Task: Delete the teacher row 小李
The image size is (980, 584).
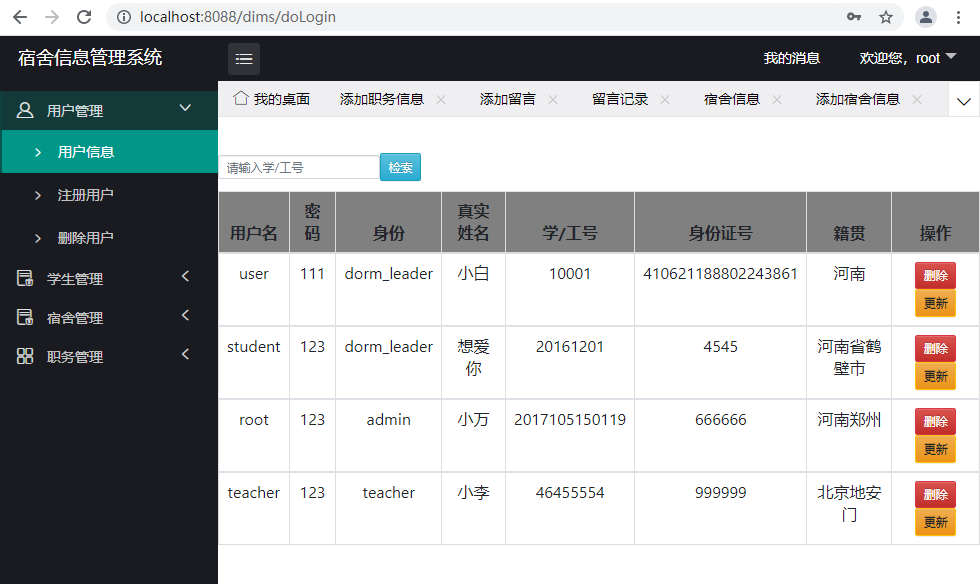Action: (x=935, y=494)
